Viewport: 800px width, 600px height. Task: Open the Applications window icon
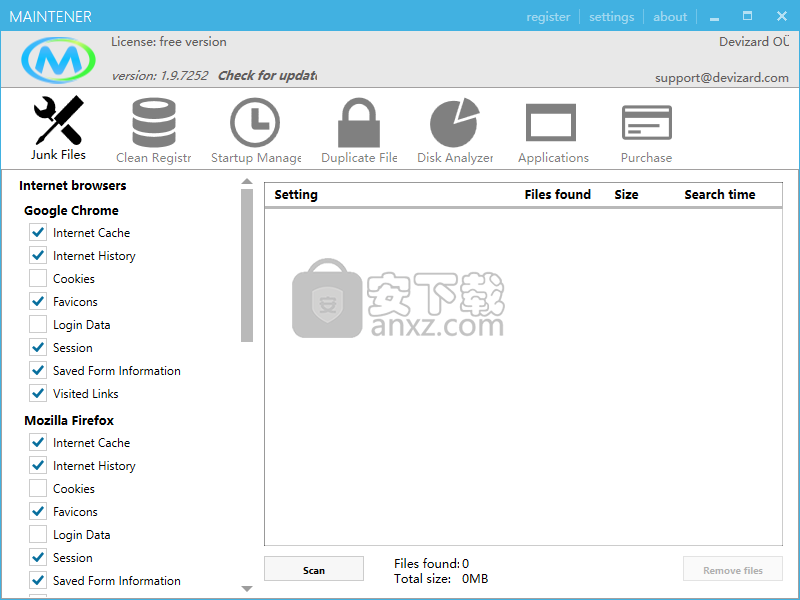[552, 124]
